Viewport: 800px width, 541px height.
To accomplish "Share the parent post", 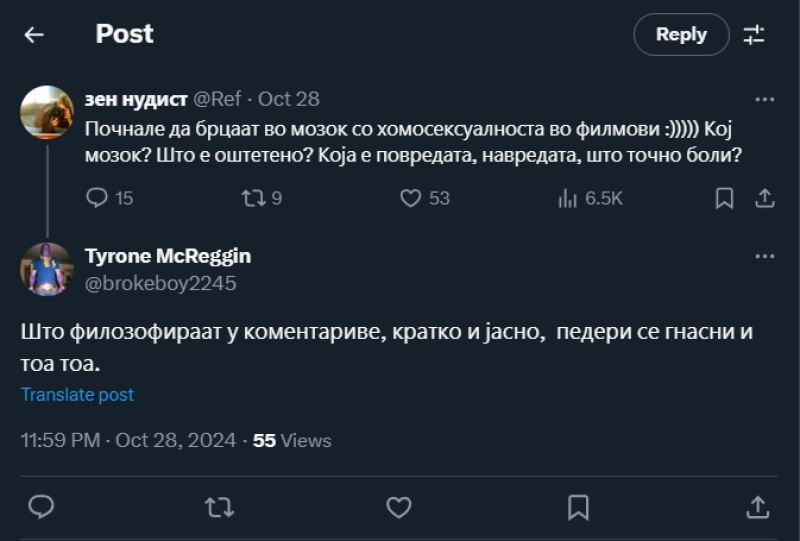I will (x=764, y=198).
